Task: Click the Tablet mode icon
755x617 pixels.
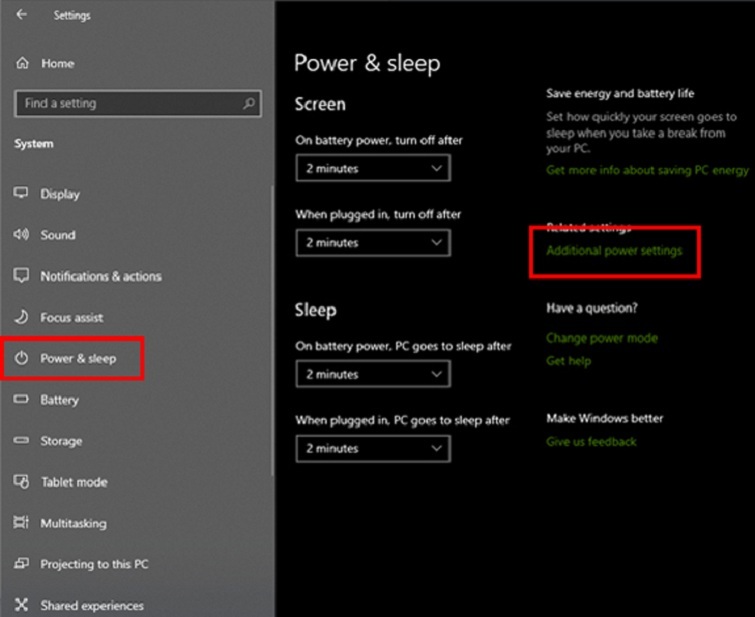Action: tap(21, 482)
